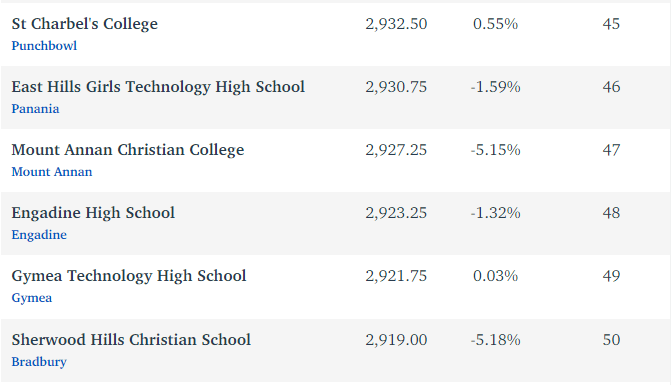Click rank number 50
Screen dimensions: 671x385
coord(611,340)
